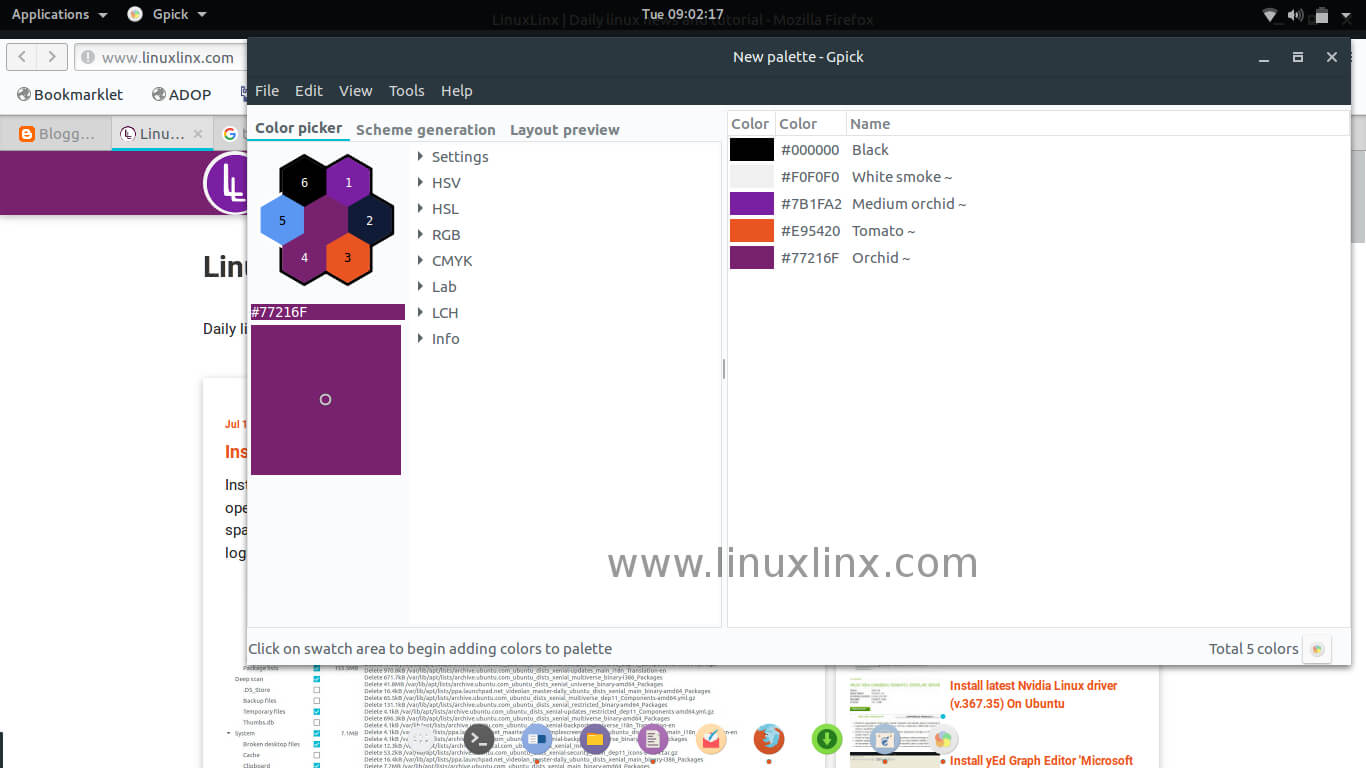
Task: Select hexagon segment 5 in color picker
Action: [282, 220]
